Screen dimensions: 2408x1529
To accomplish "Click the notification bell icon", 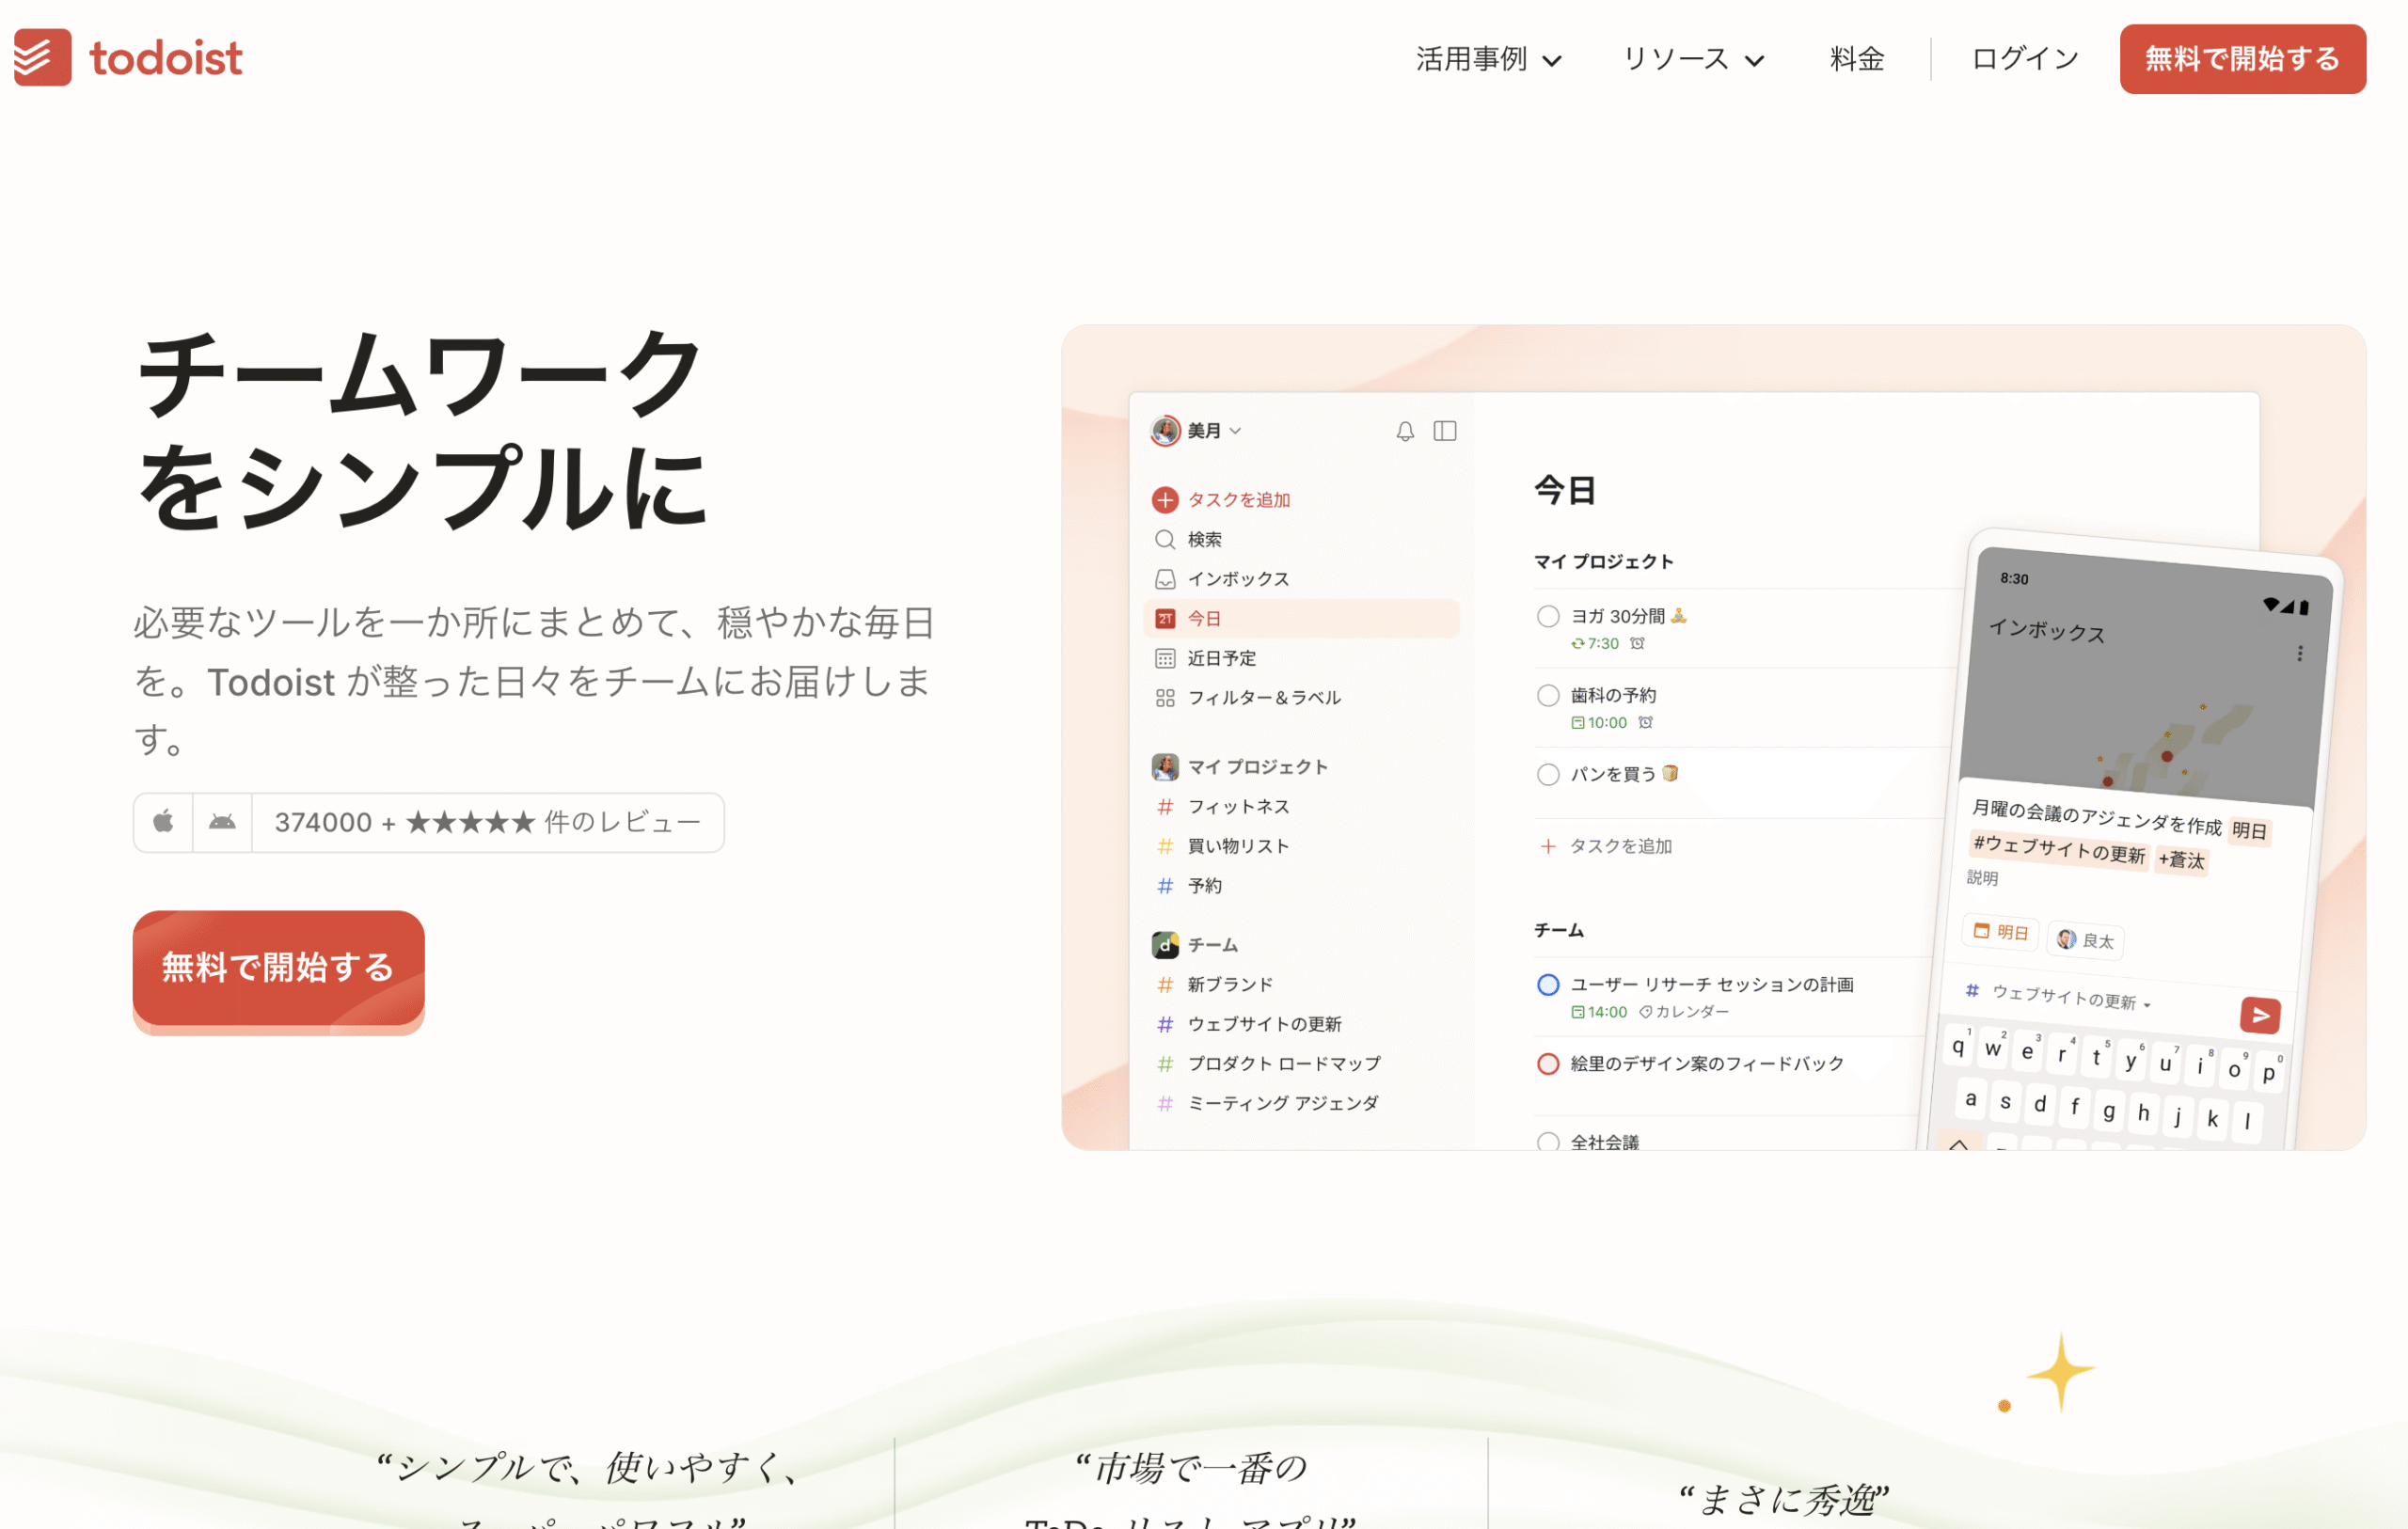I will [1405, 431].
